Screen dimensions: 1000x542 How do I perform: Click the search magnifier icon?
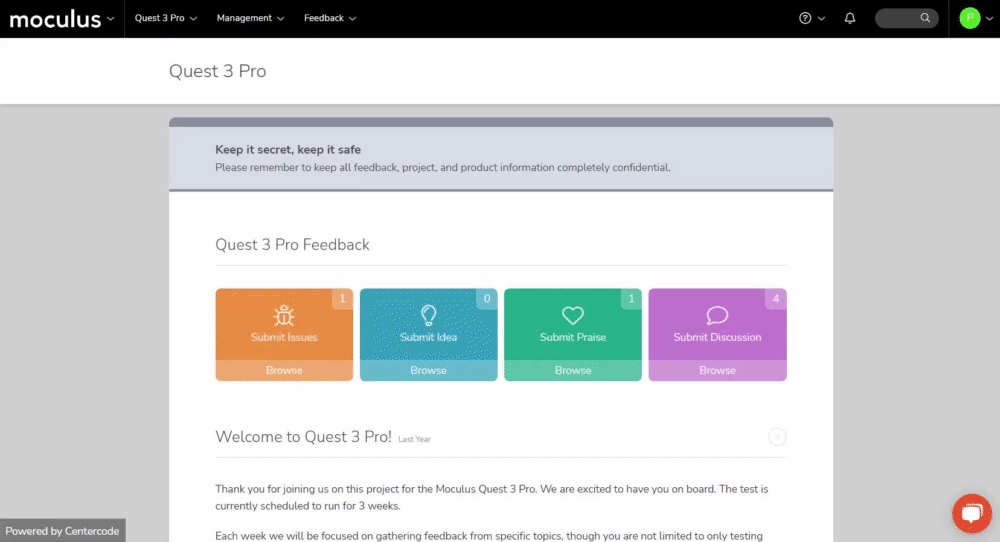coord(925,18)
